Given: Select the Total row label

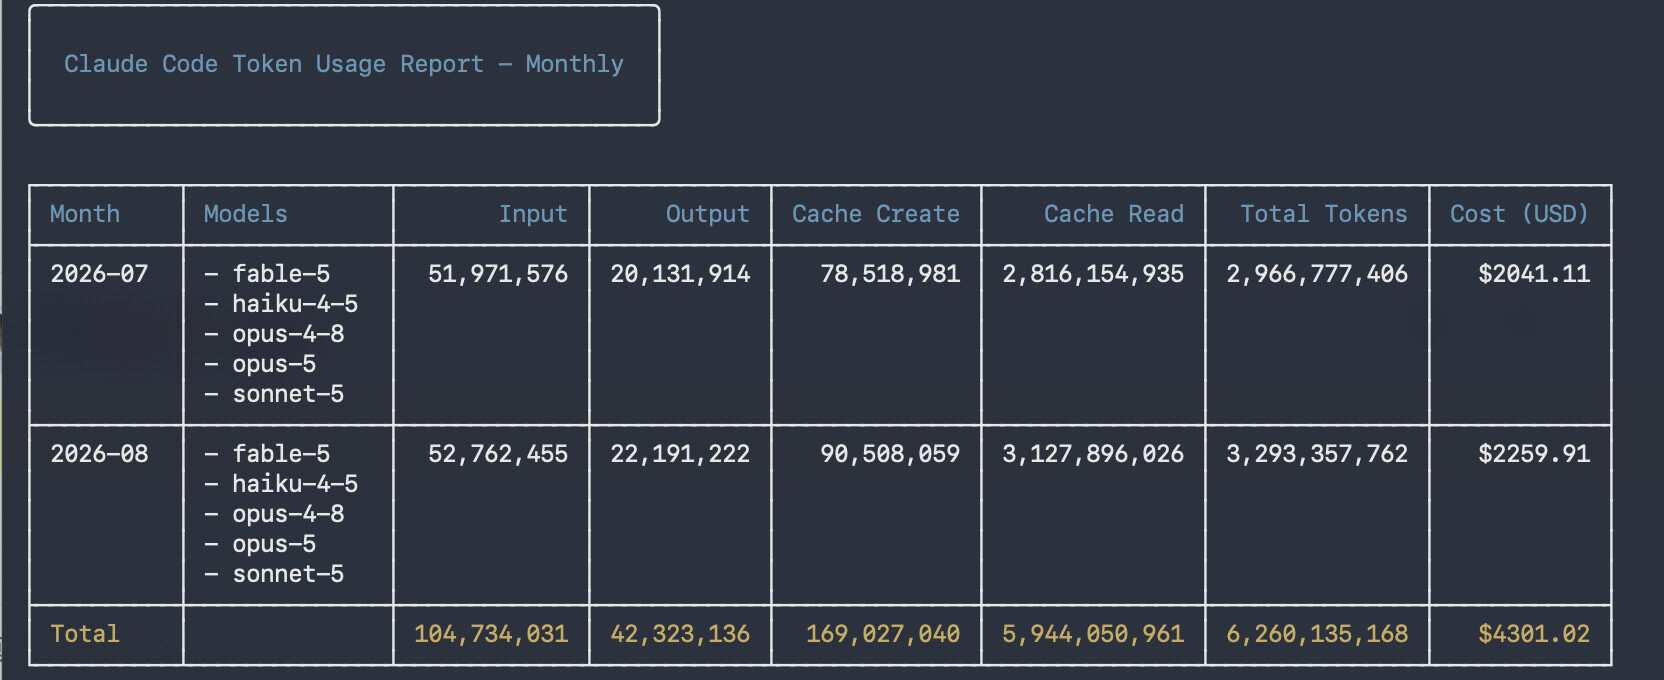Looking at the screenshot, I should (x=85, y=634).
